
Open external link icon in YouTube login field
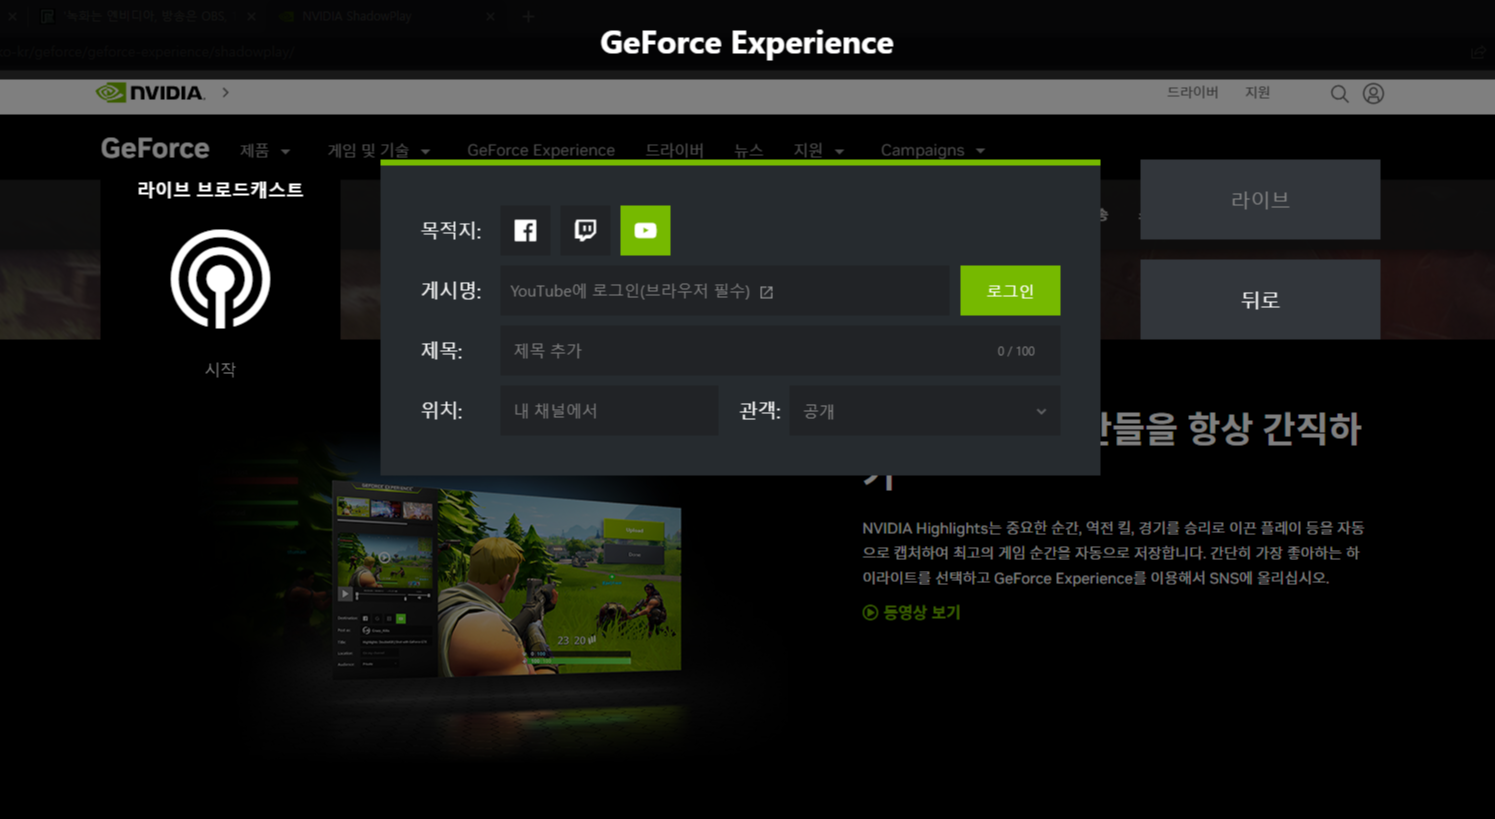(766, 292)
